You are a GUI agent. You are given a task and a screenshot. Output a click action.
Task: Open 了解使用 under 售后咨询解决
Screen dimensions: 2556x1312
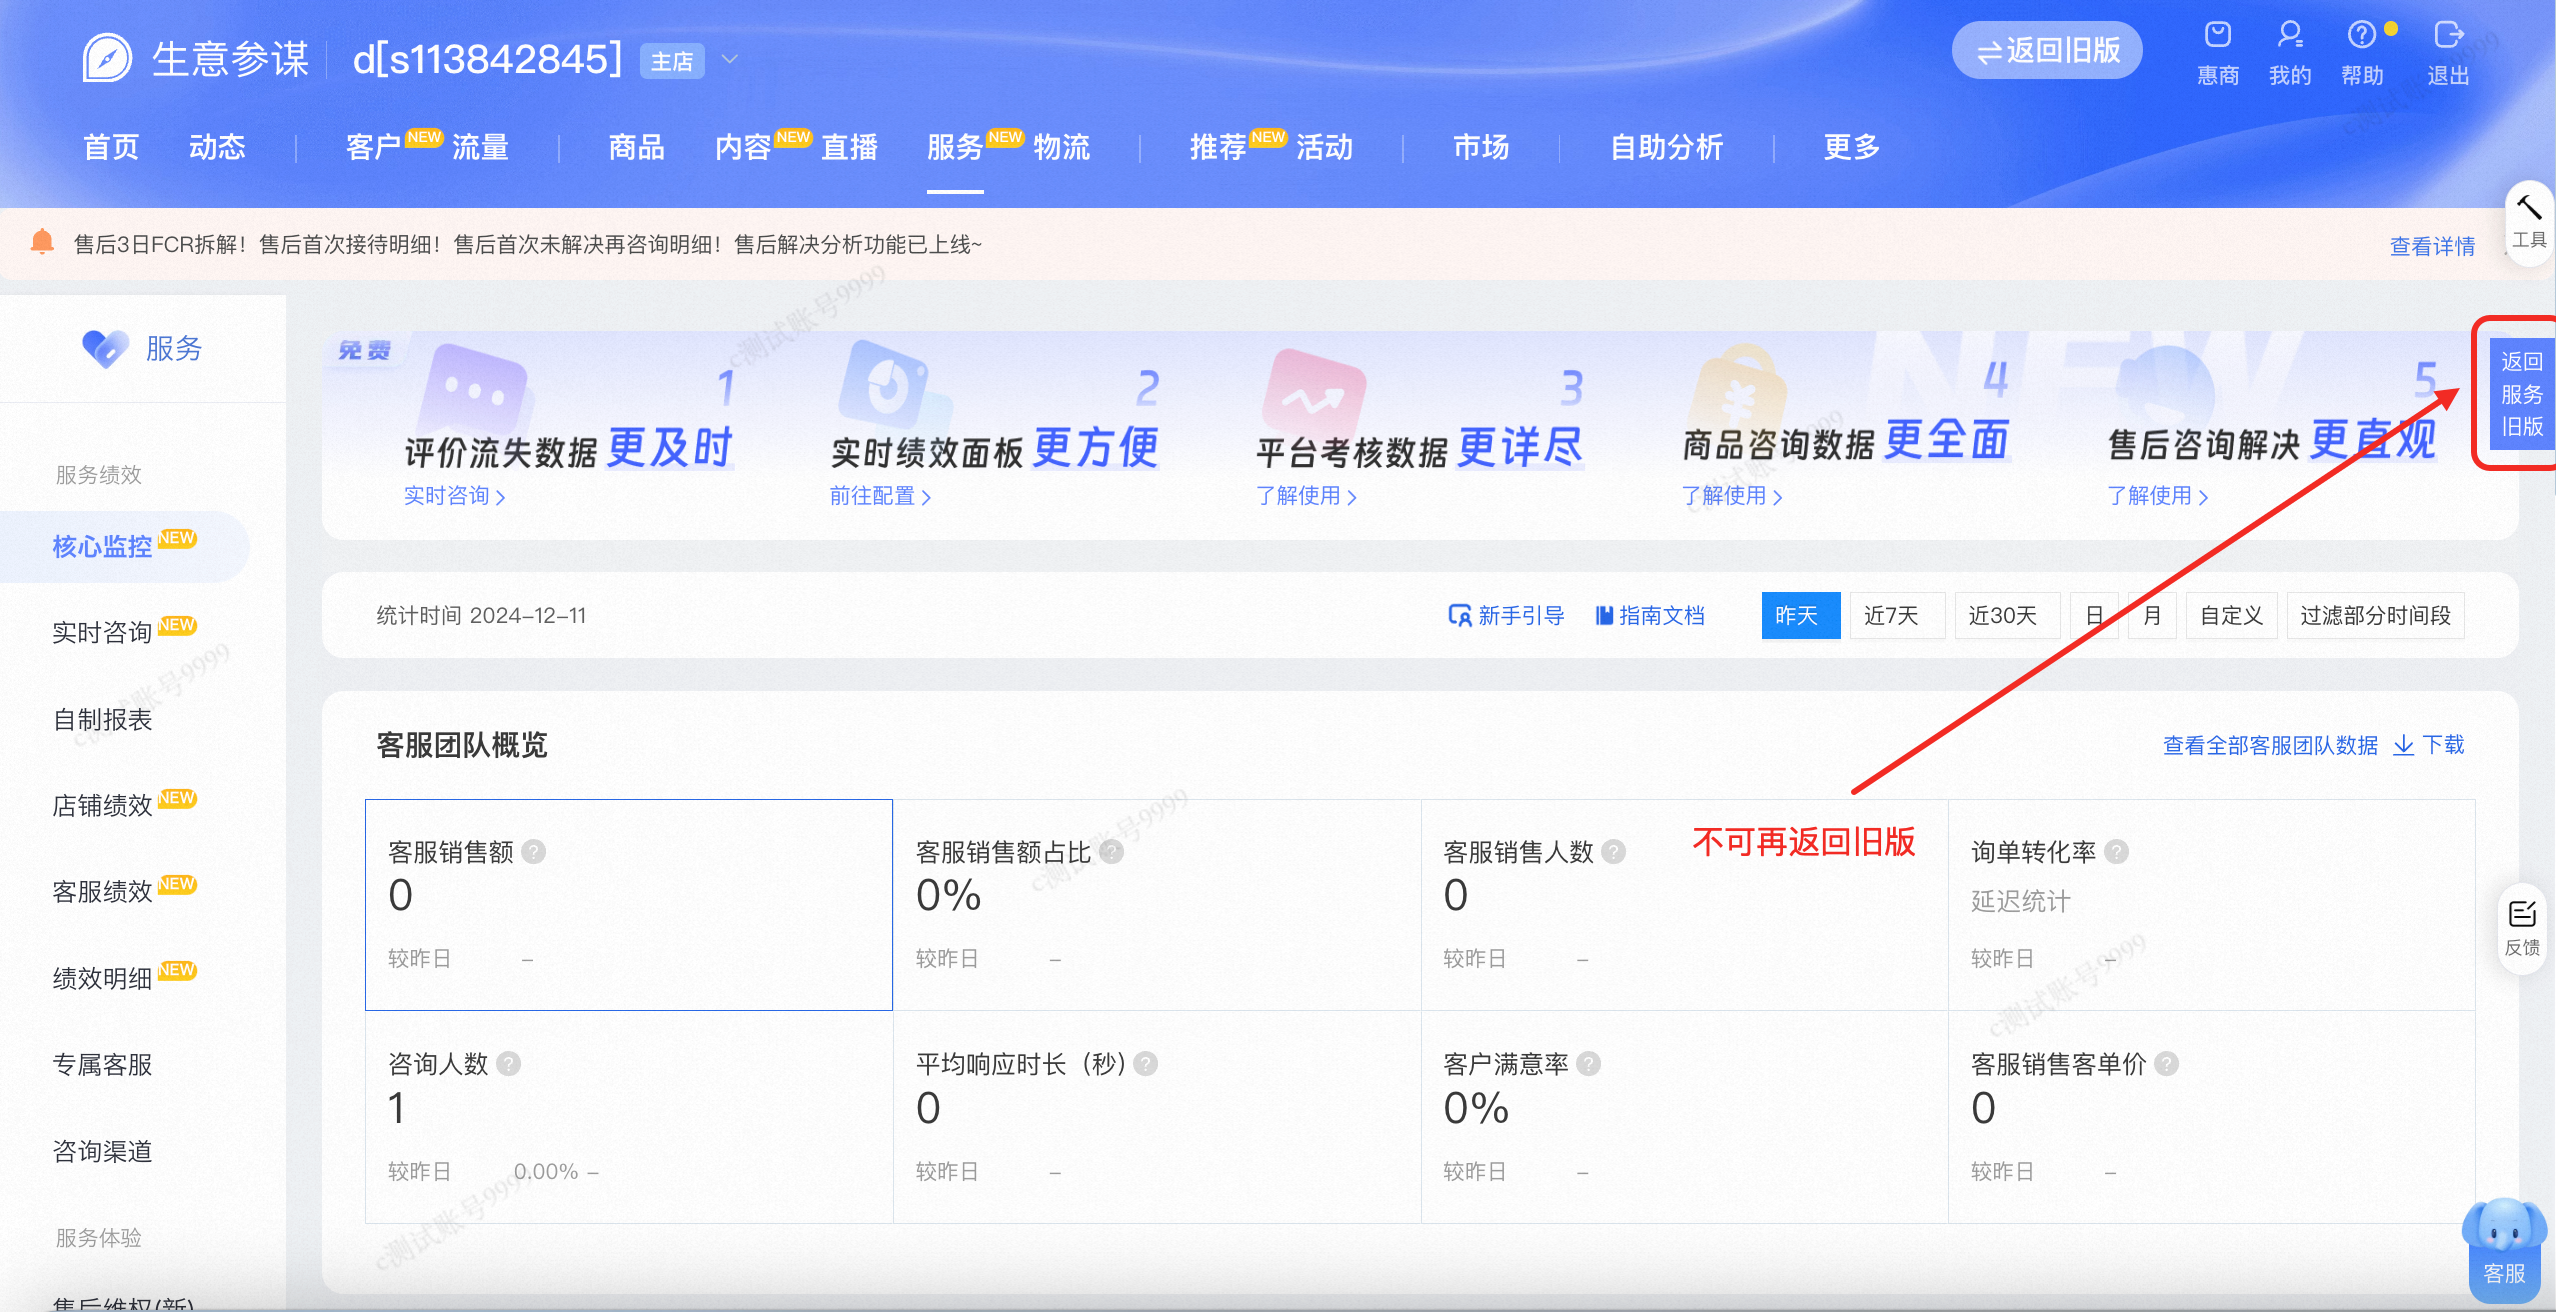pos(2157,496)
